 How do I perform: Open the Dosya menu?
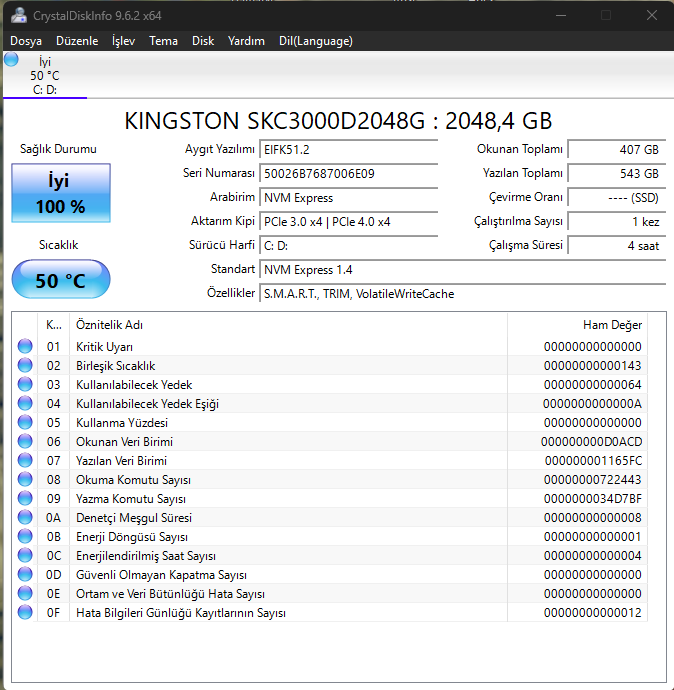pos(26,41)
